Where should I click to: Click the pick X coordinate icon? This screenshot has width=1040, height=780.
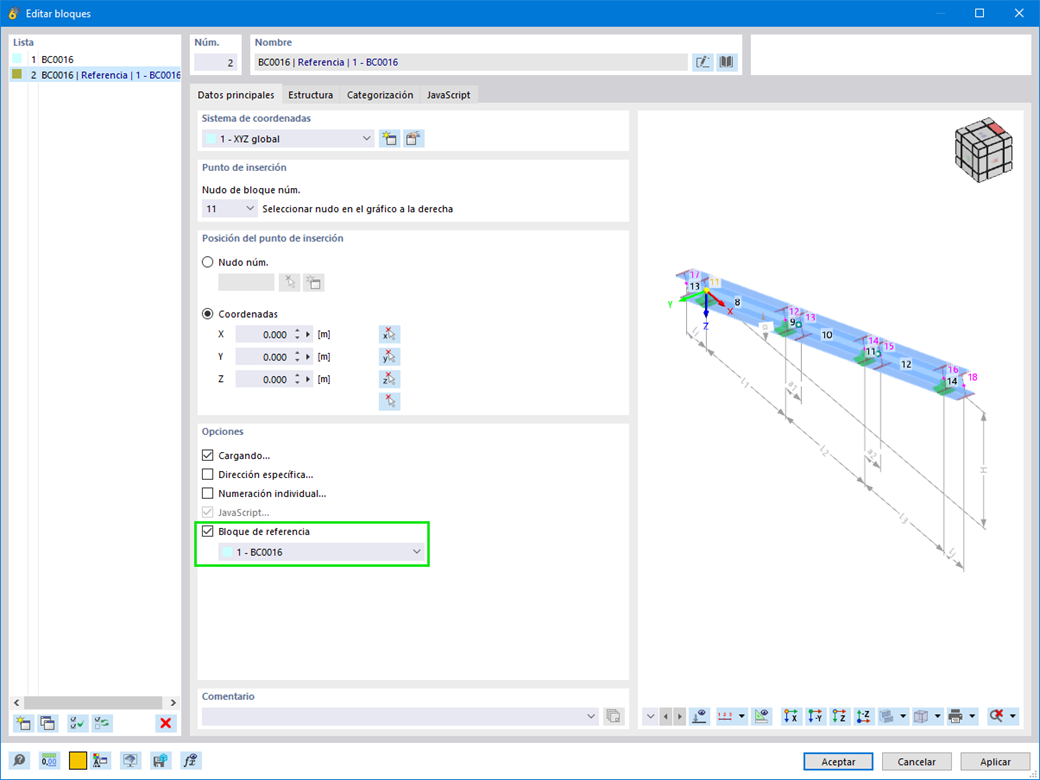click(x=389, y=334)
